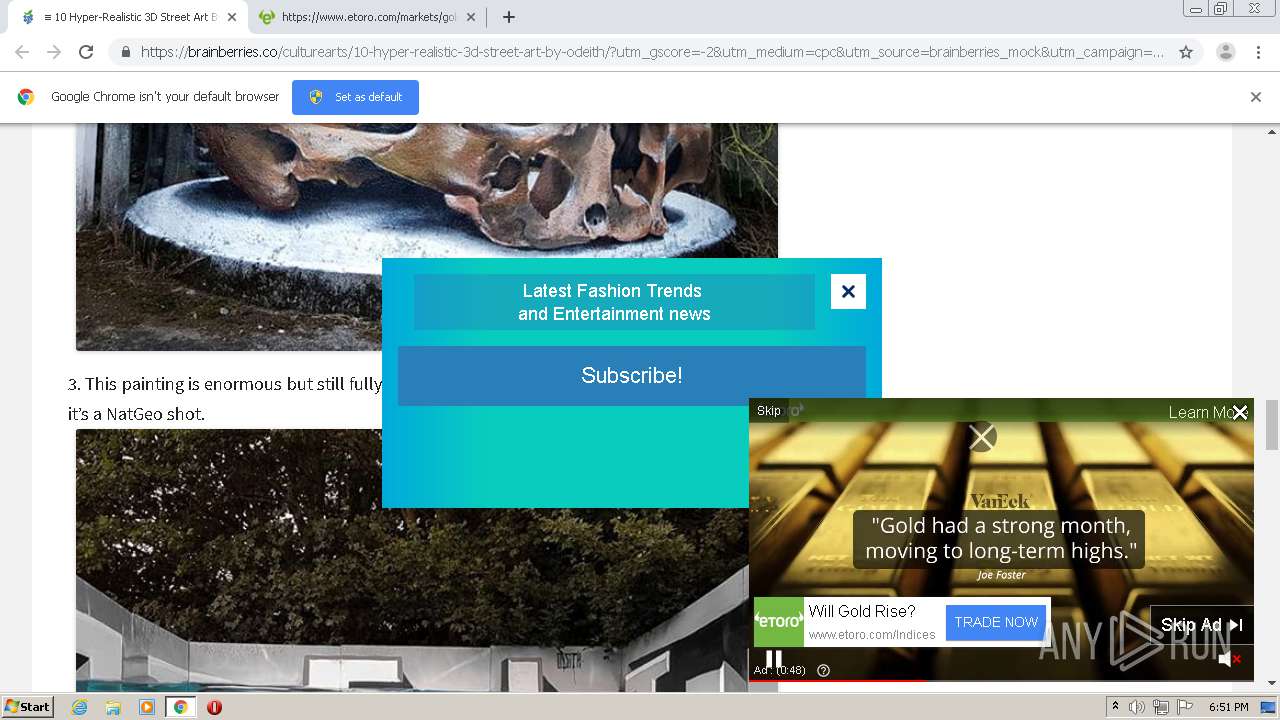Open the red Opera taskbar icon

[x=214, y=707]
